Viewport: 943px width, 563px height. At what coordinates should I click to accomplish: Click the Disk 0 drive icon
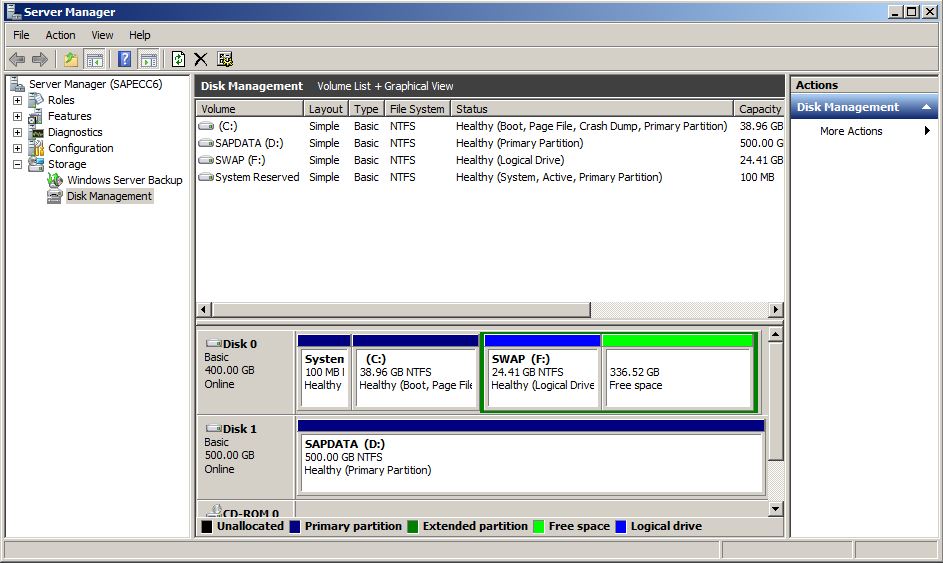point(213,343)
